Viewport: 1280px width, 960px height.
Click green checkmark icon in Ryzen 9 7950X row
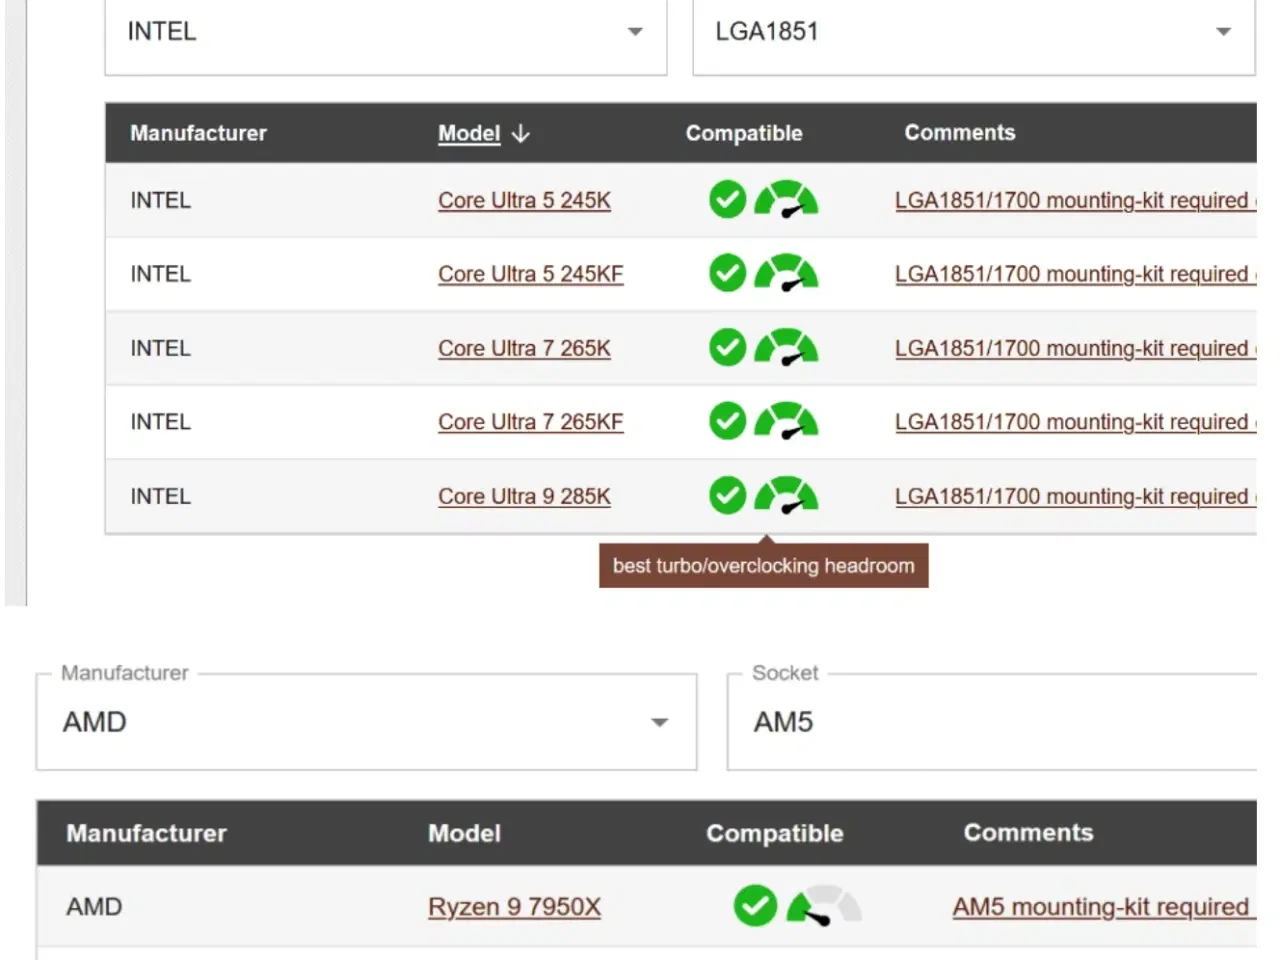[755, 906]
